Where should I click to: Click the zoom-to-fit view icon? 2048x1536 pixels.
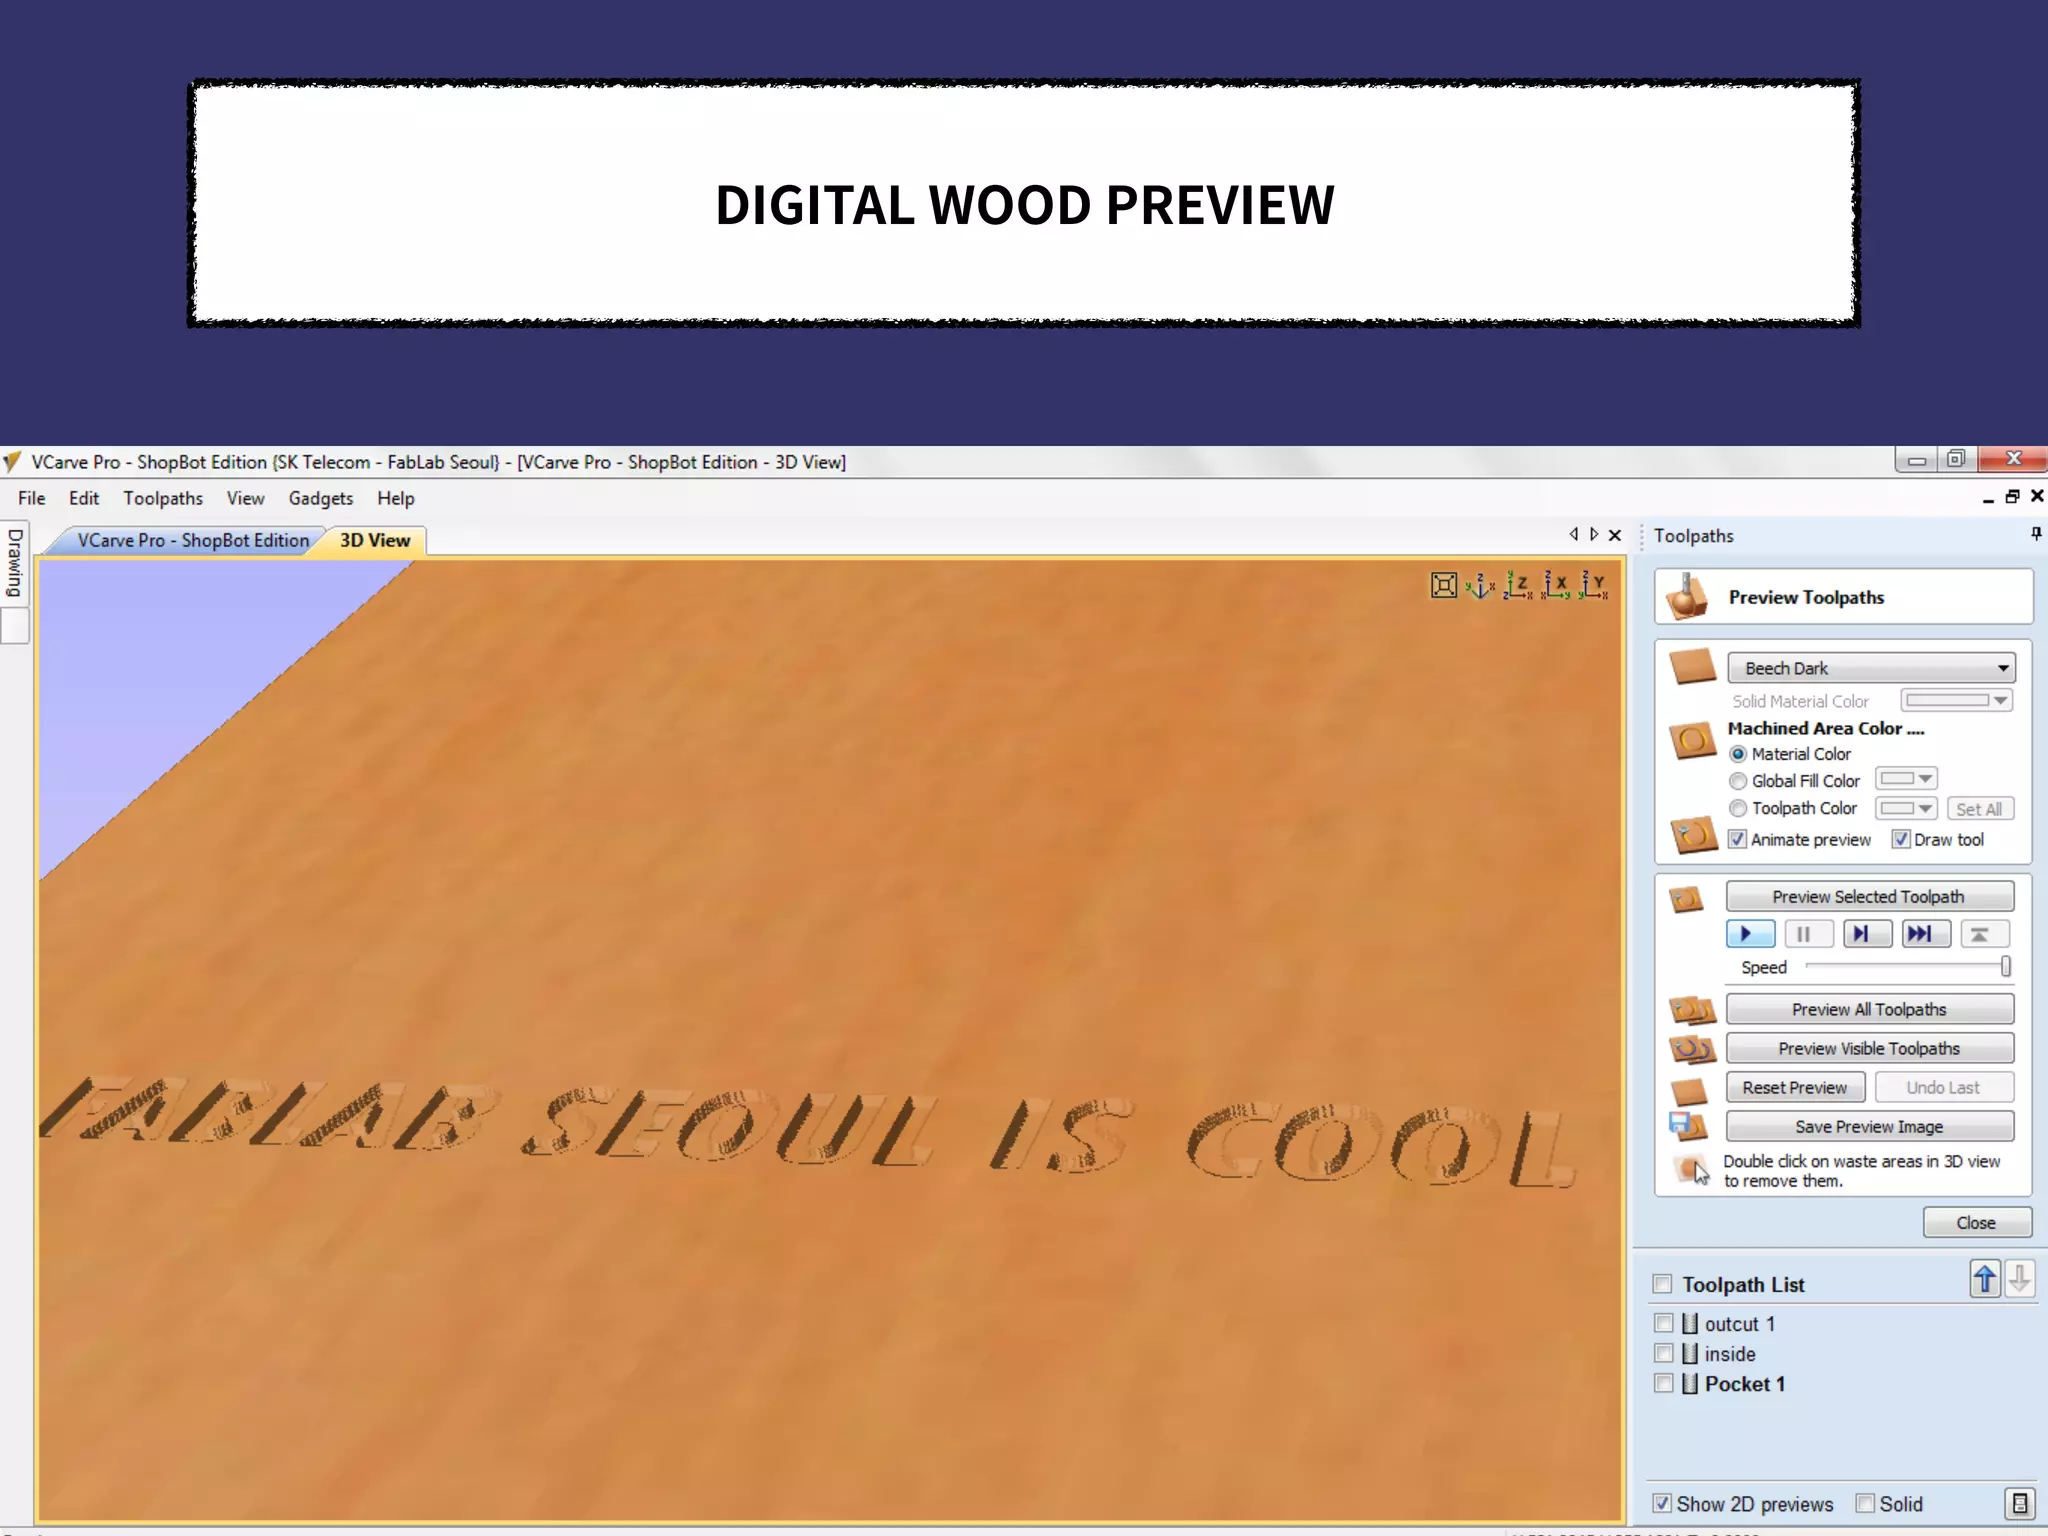1443,585
